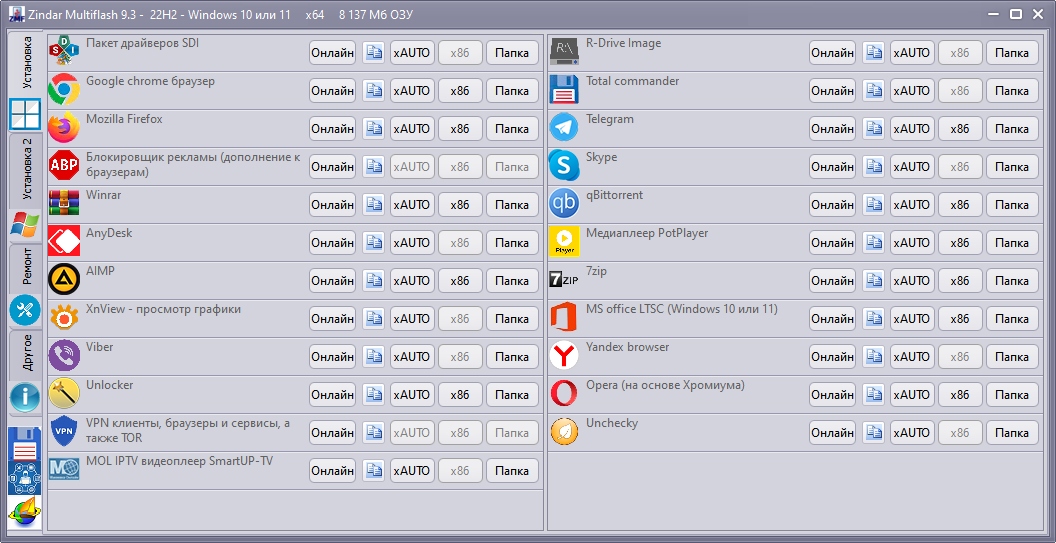This screenshot has height=543, width=1056.
Task: Click the Windows 10 logo sidebar icon
Action: [x=25, y=115]
